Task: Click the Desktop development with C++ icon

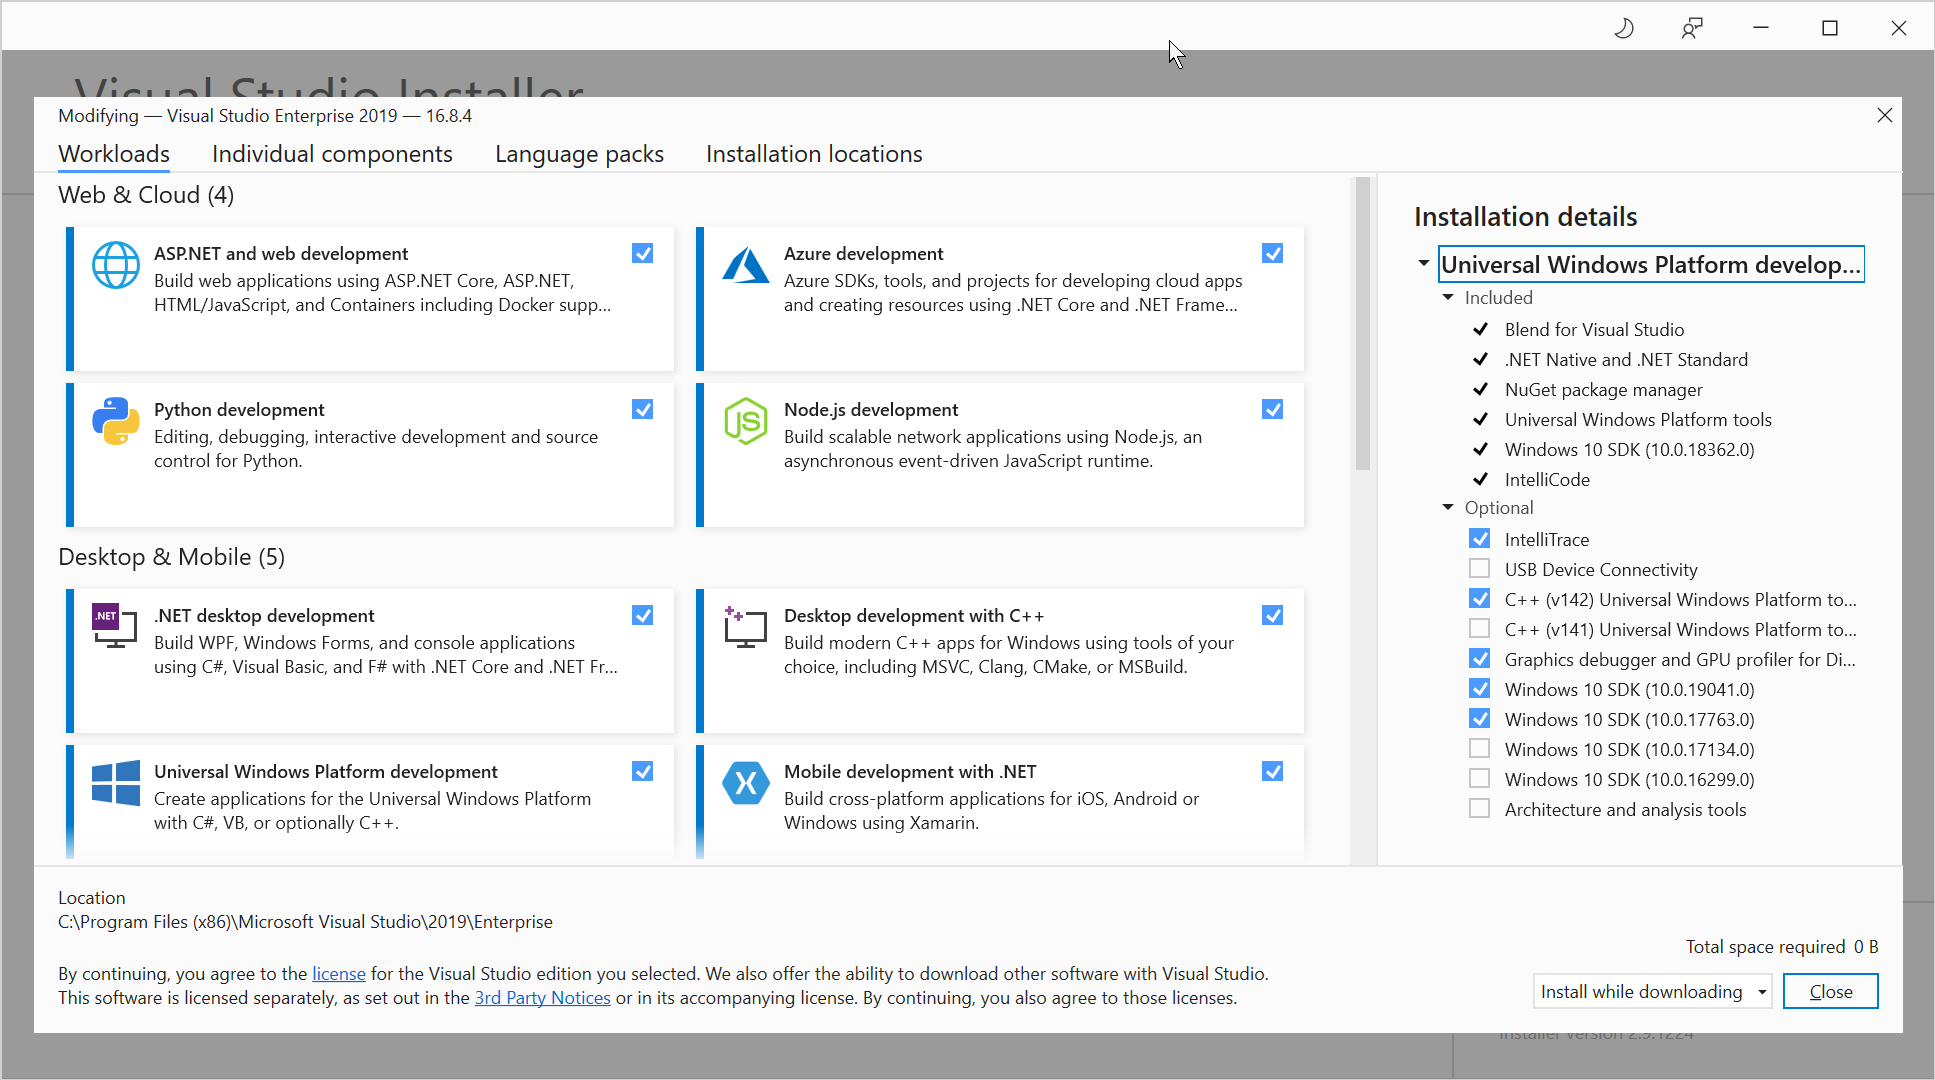Action: 745,627
